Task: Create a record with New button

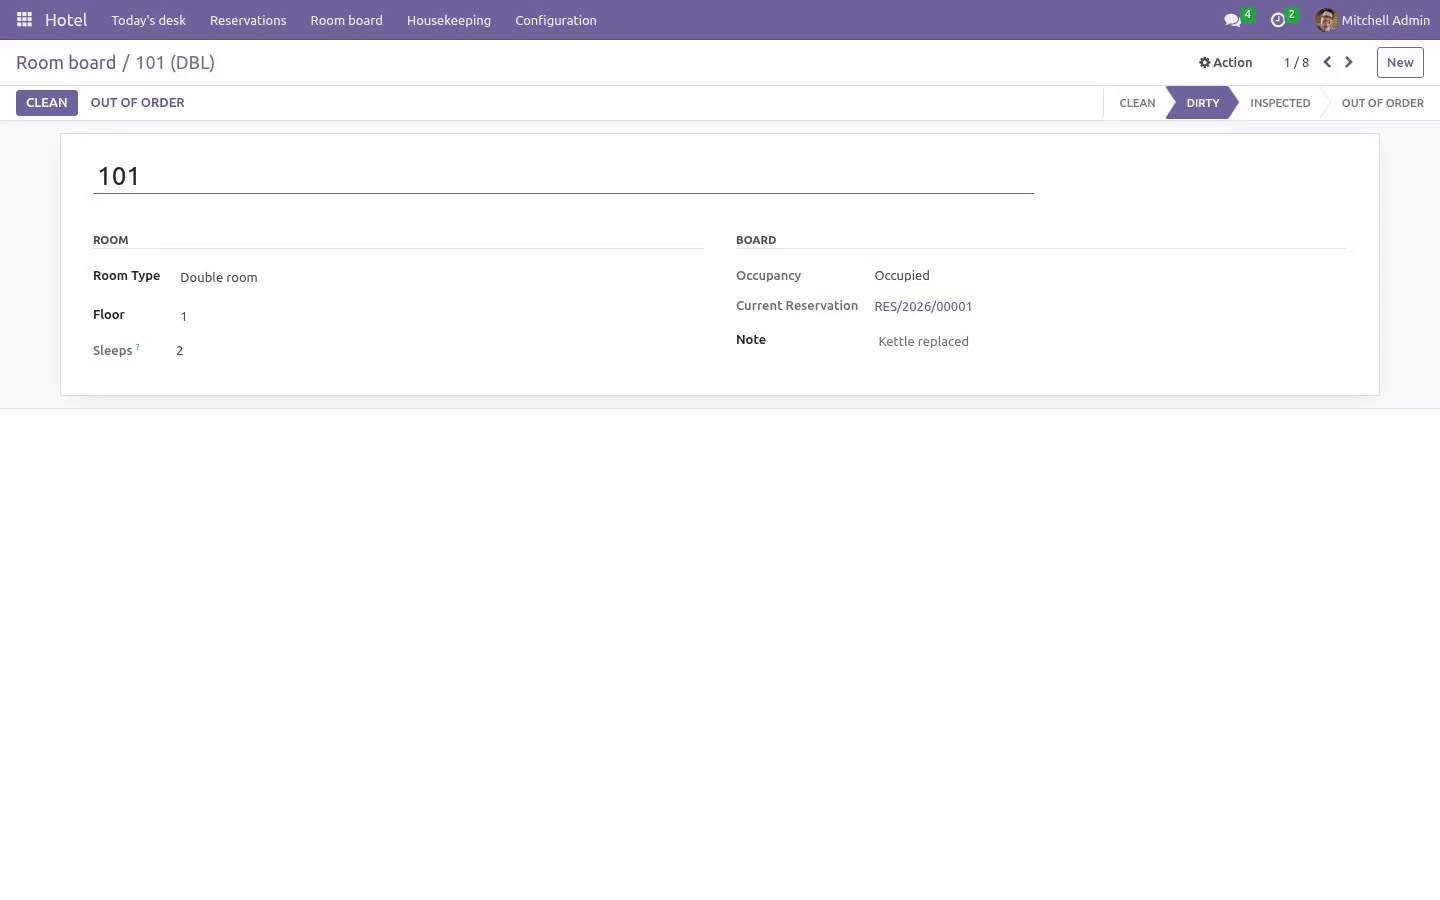Action: coord(1400,62)
